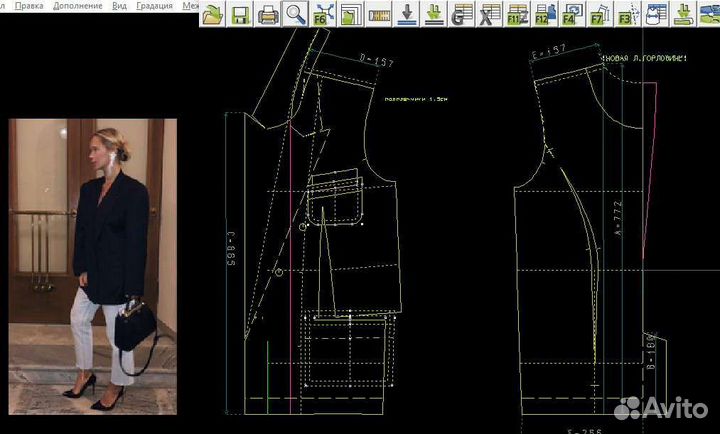Click the A=772 dimension label on back piece
The height and width of the screenshot is (434, 720).
[618, 216]
